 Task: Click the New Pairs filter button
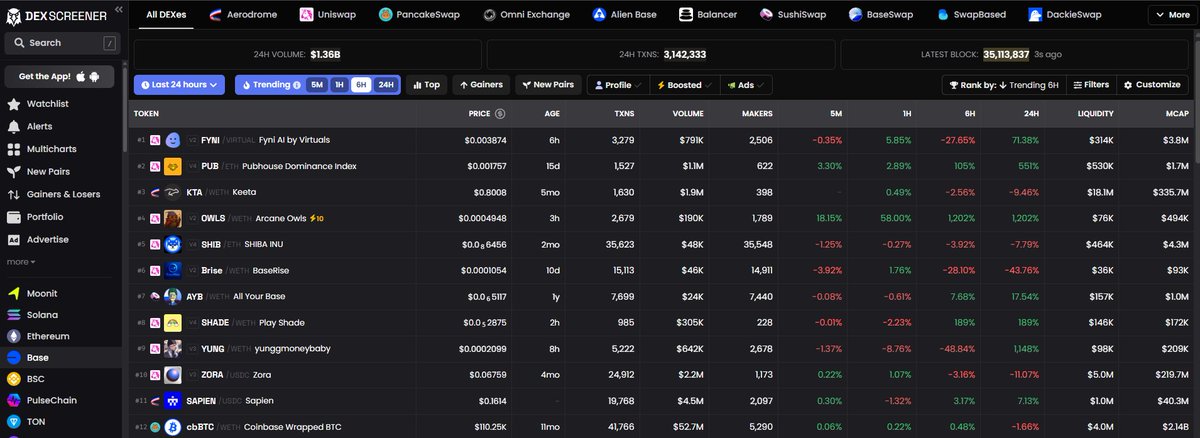click(x=548, y=85)
